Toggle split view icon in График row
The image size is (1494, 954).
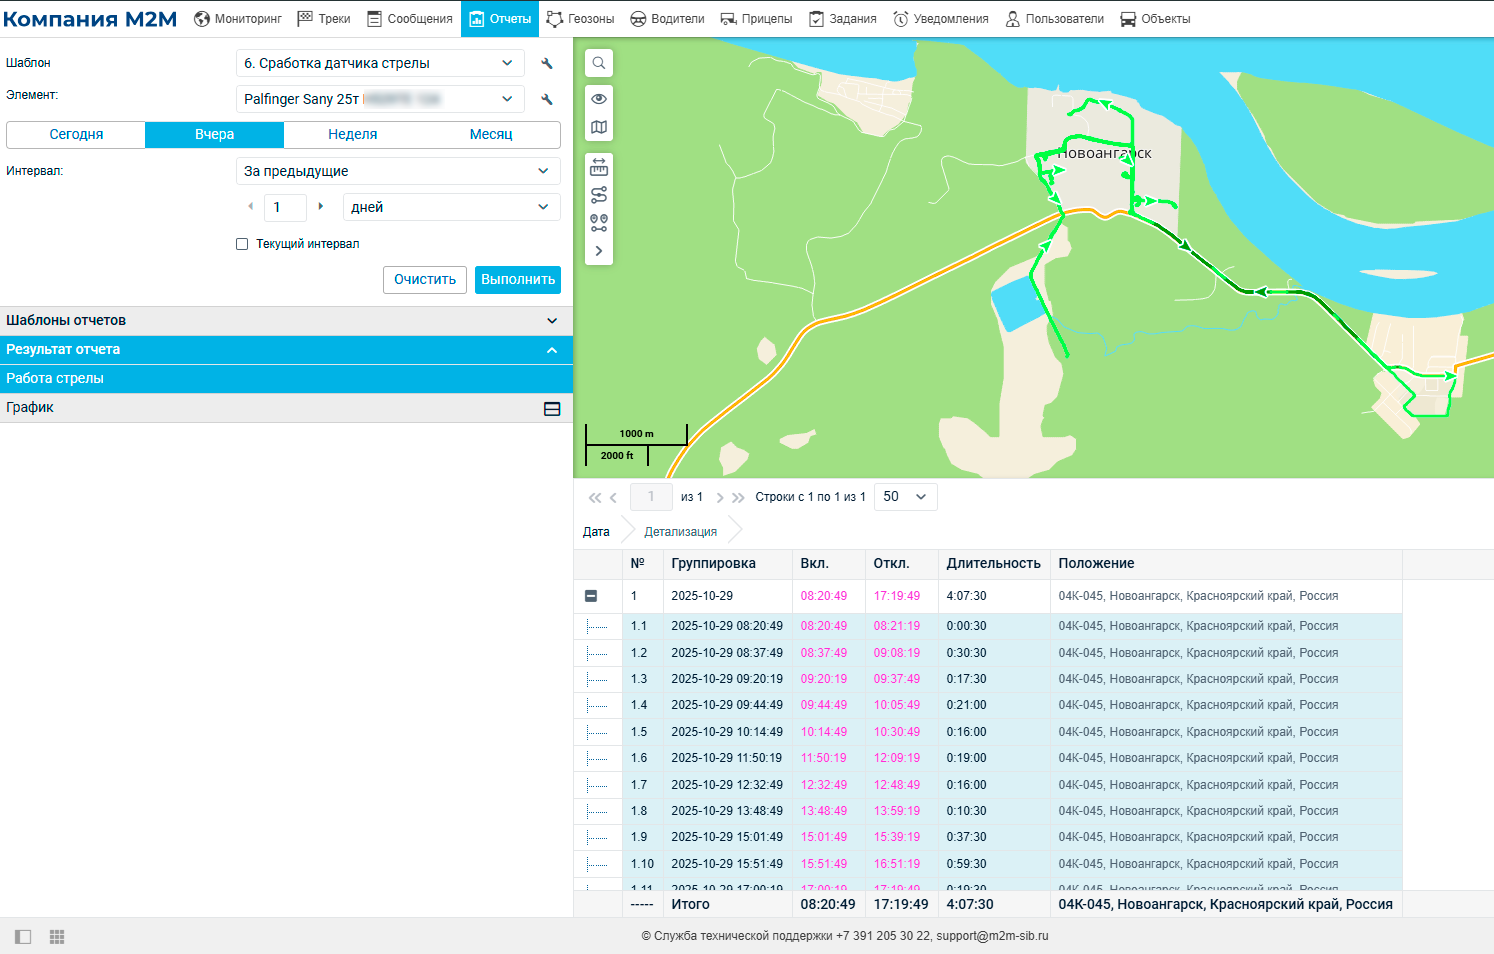[x=552, y=408]
